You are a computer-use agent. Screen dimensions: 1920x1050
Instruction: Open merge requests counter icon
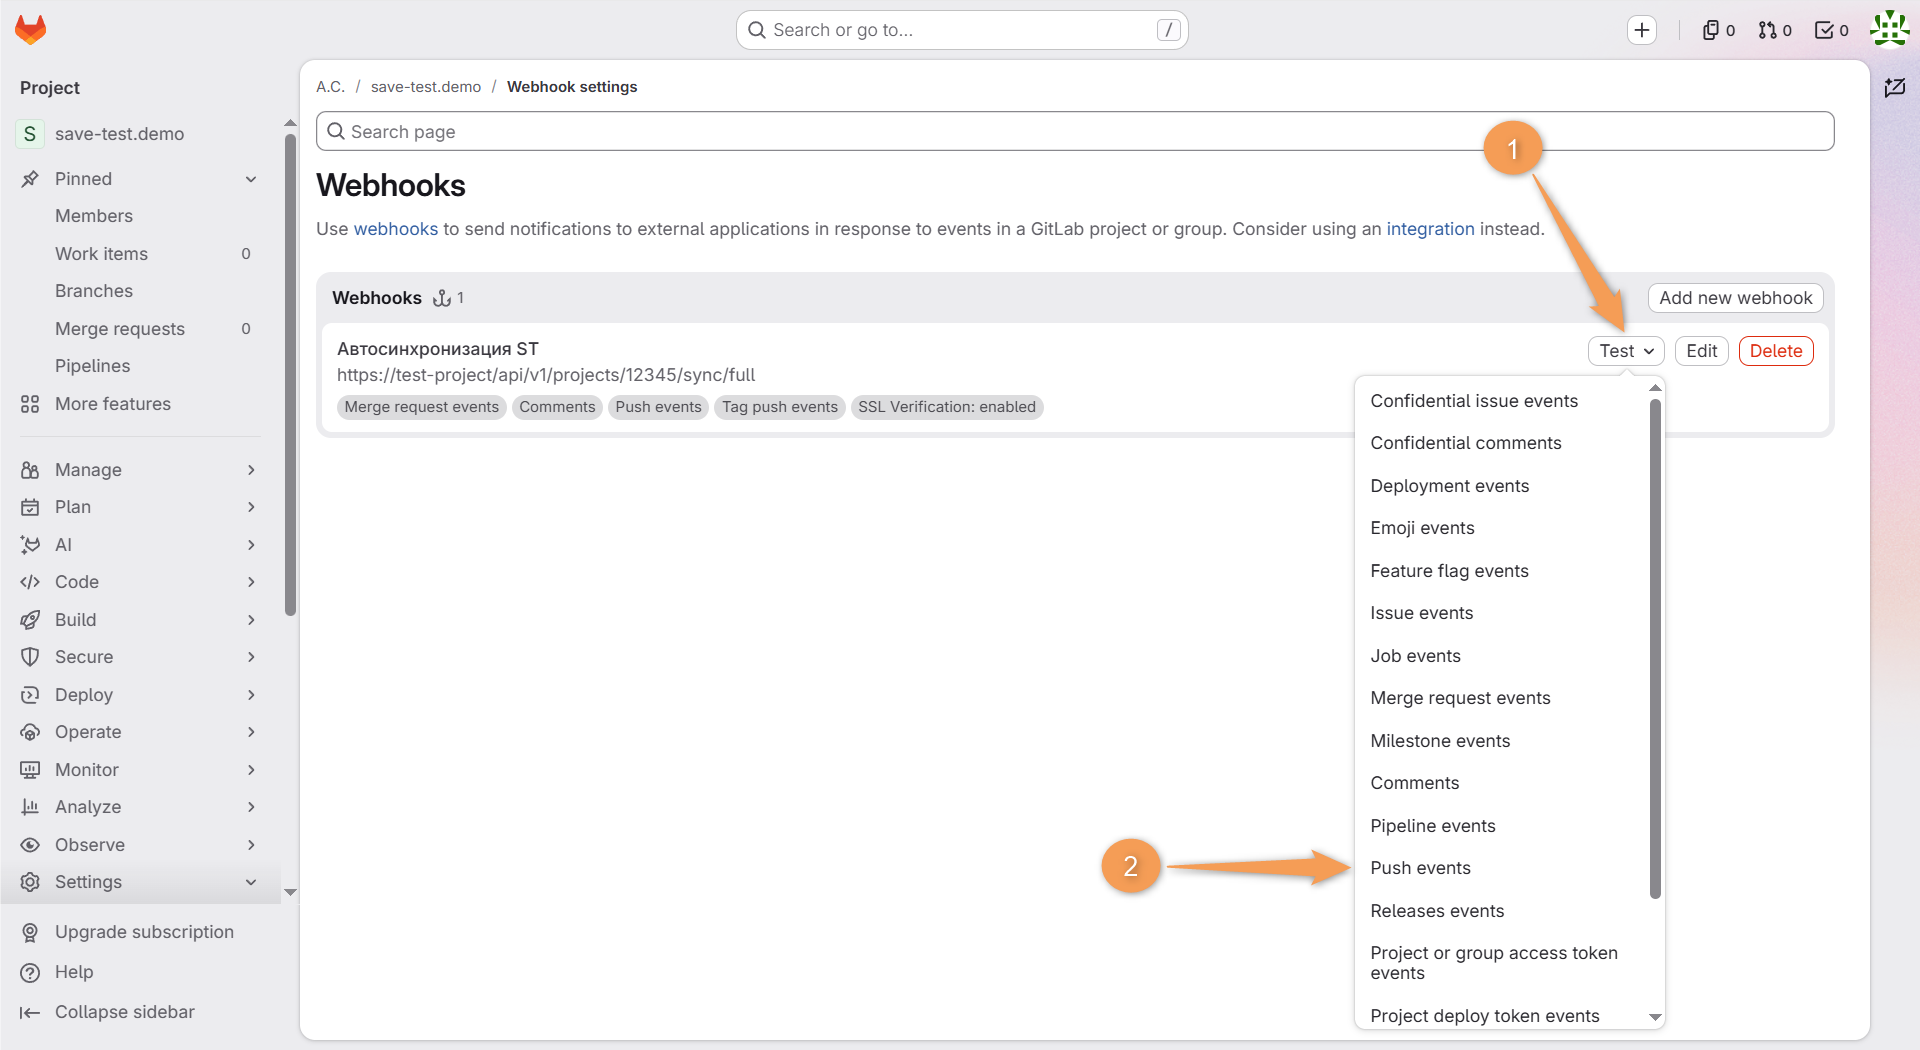click(x=1775, y=30)
